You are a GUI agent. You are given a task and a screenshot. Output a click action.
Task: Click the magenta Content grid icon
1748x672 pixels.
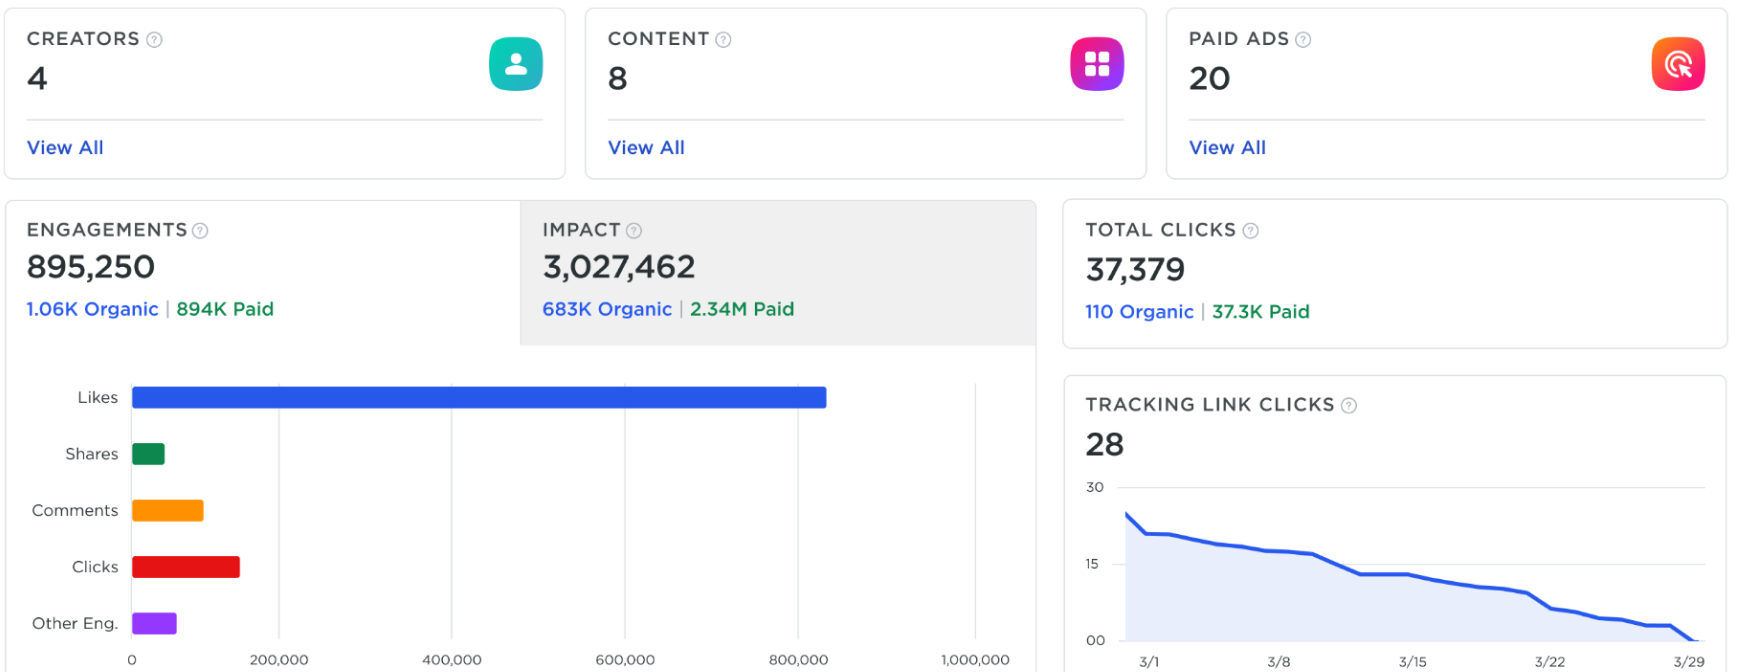coord(1096,64)
